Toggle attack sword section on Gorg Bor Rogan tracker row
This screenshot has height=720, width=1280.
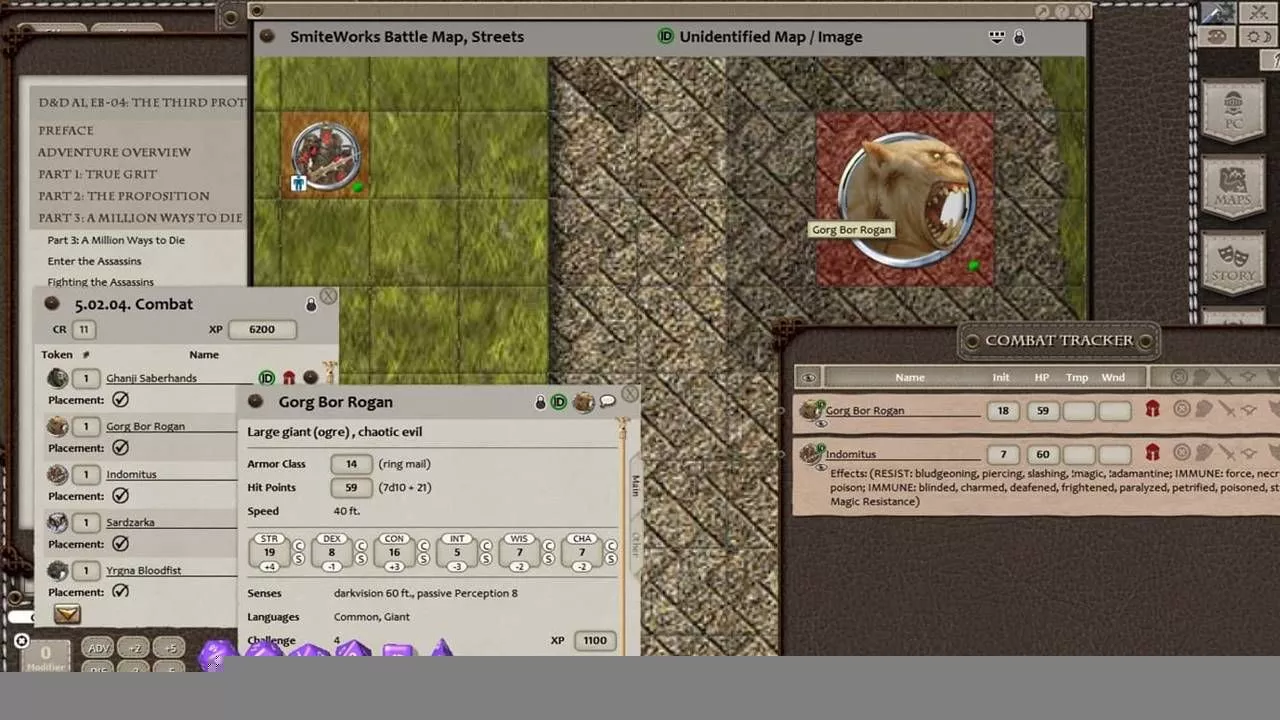pyautogui.click(x=1226, y=409)
